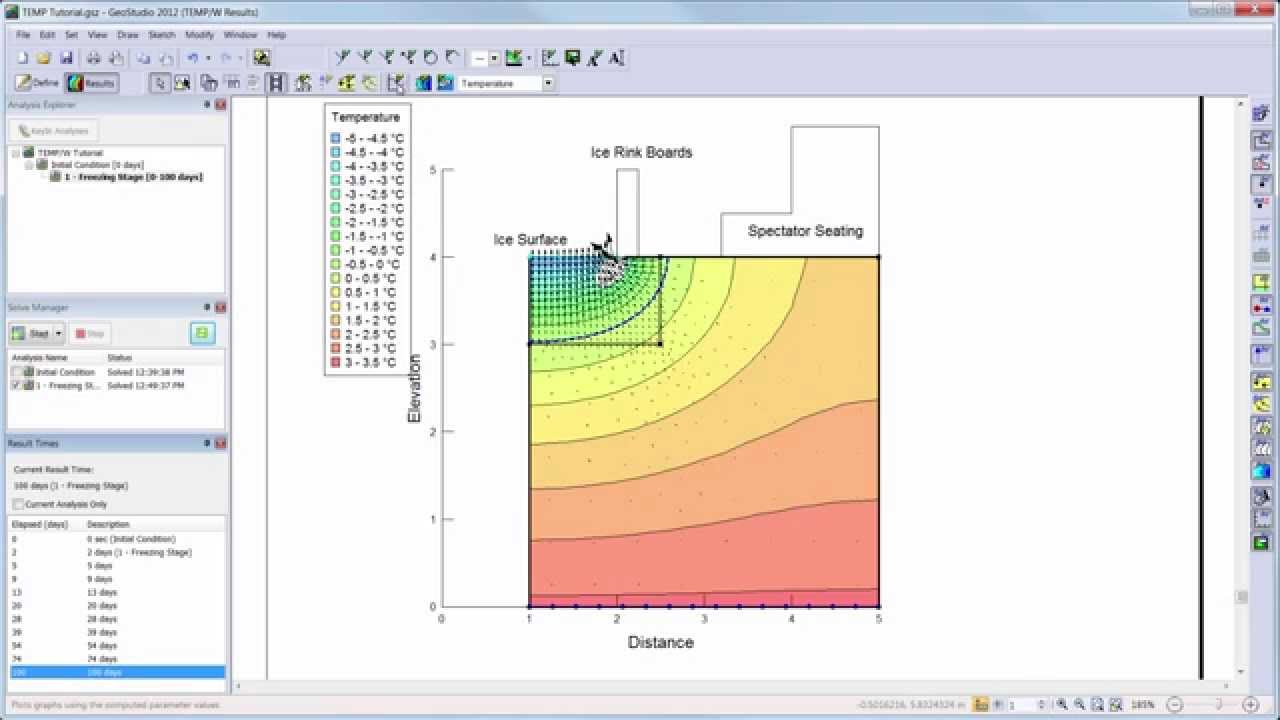The width and height of the screenshot is (1280, 720).
Task: Click the Save disk icon
Action: 66,58
